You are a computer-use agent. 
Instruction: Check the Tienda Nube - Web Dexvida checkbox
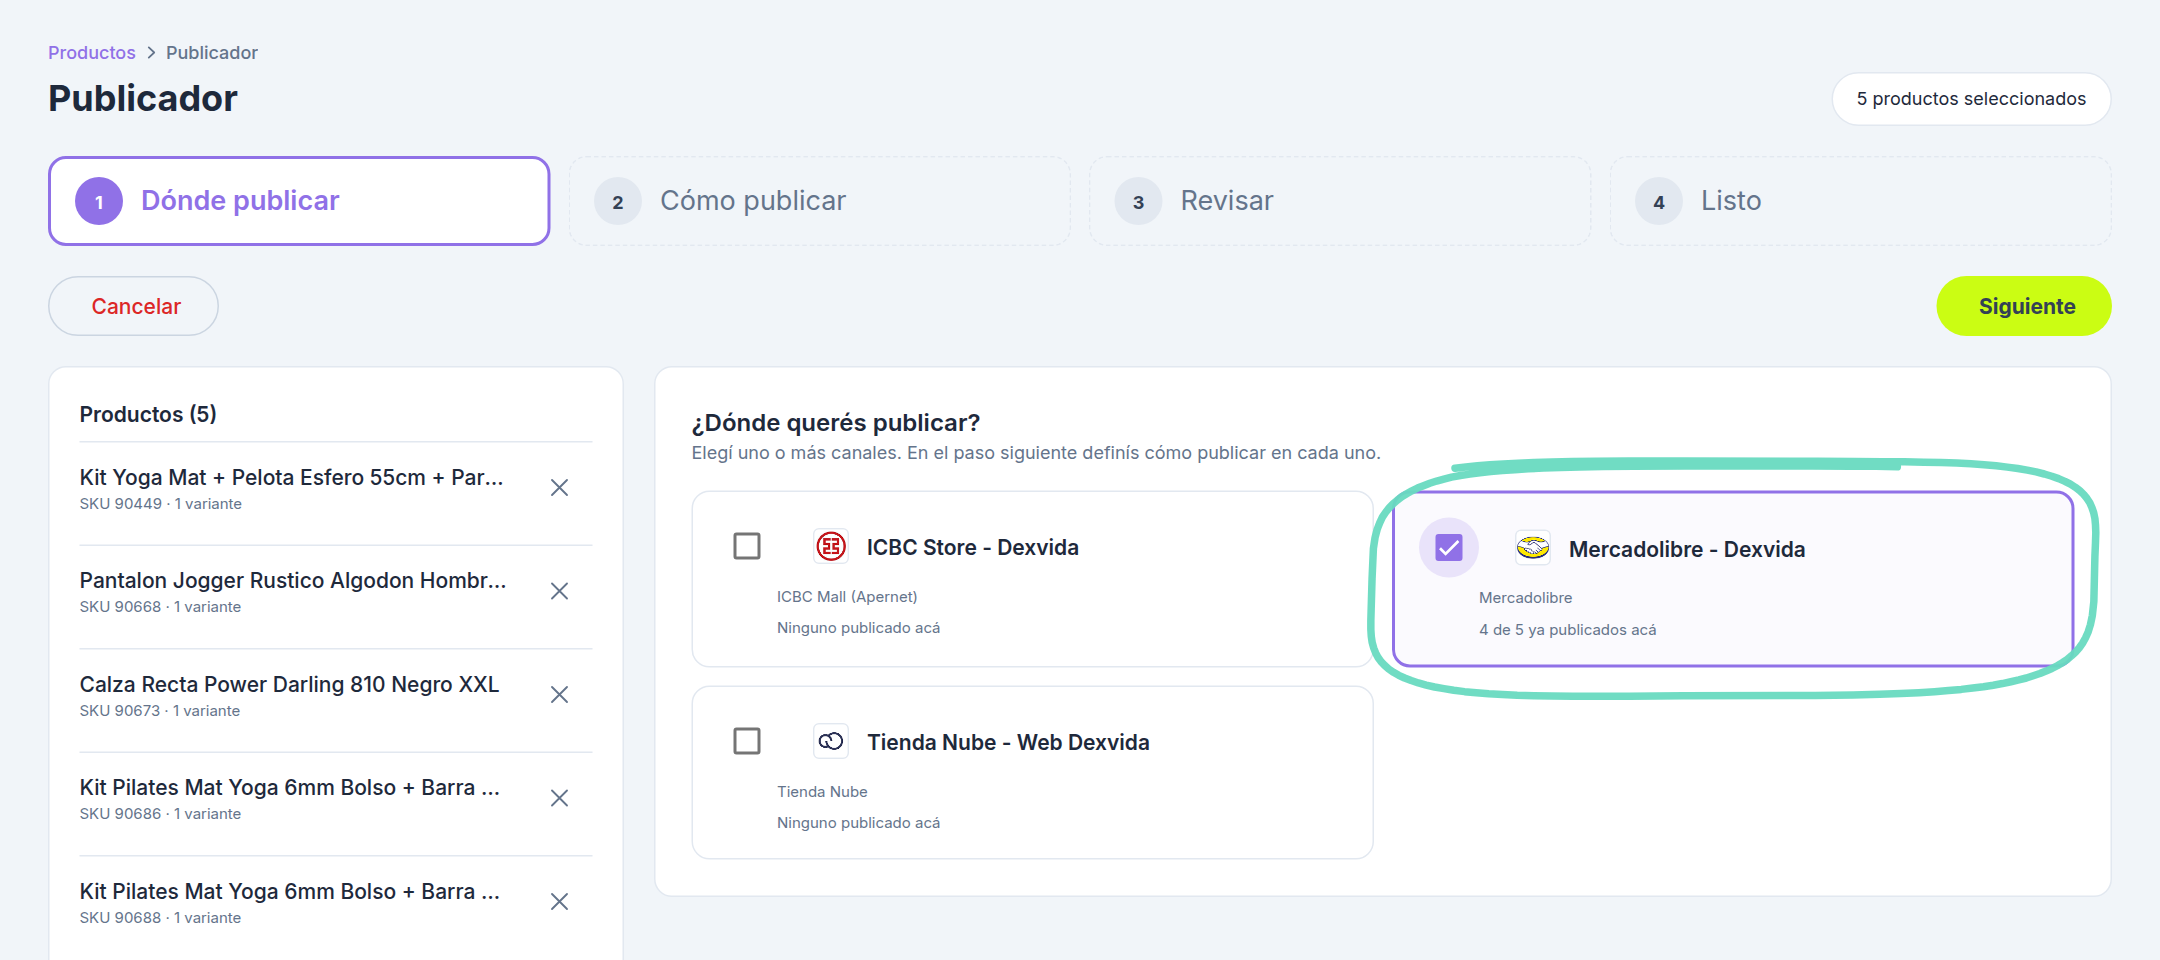[747, 741]
